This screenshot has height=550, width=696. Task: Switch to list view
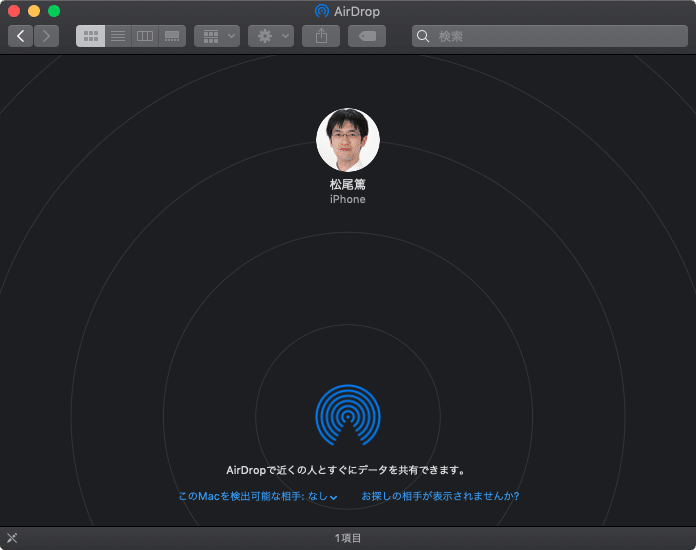click(118, 36)
